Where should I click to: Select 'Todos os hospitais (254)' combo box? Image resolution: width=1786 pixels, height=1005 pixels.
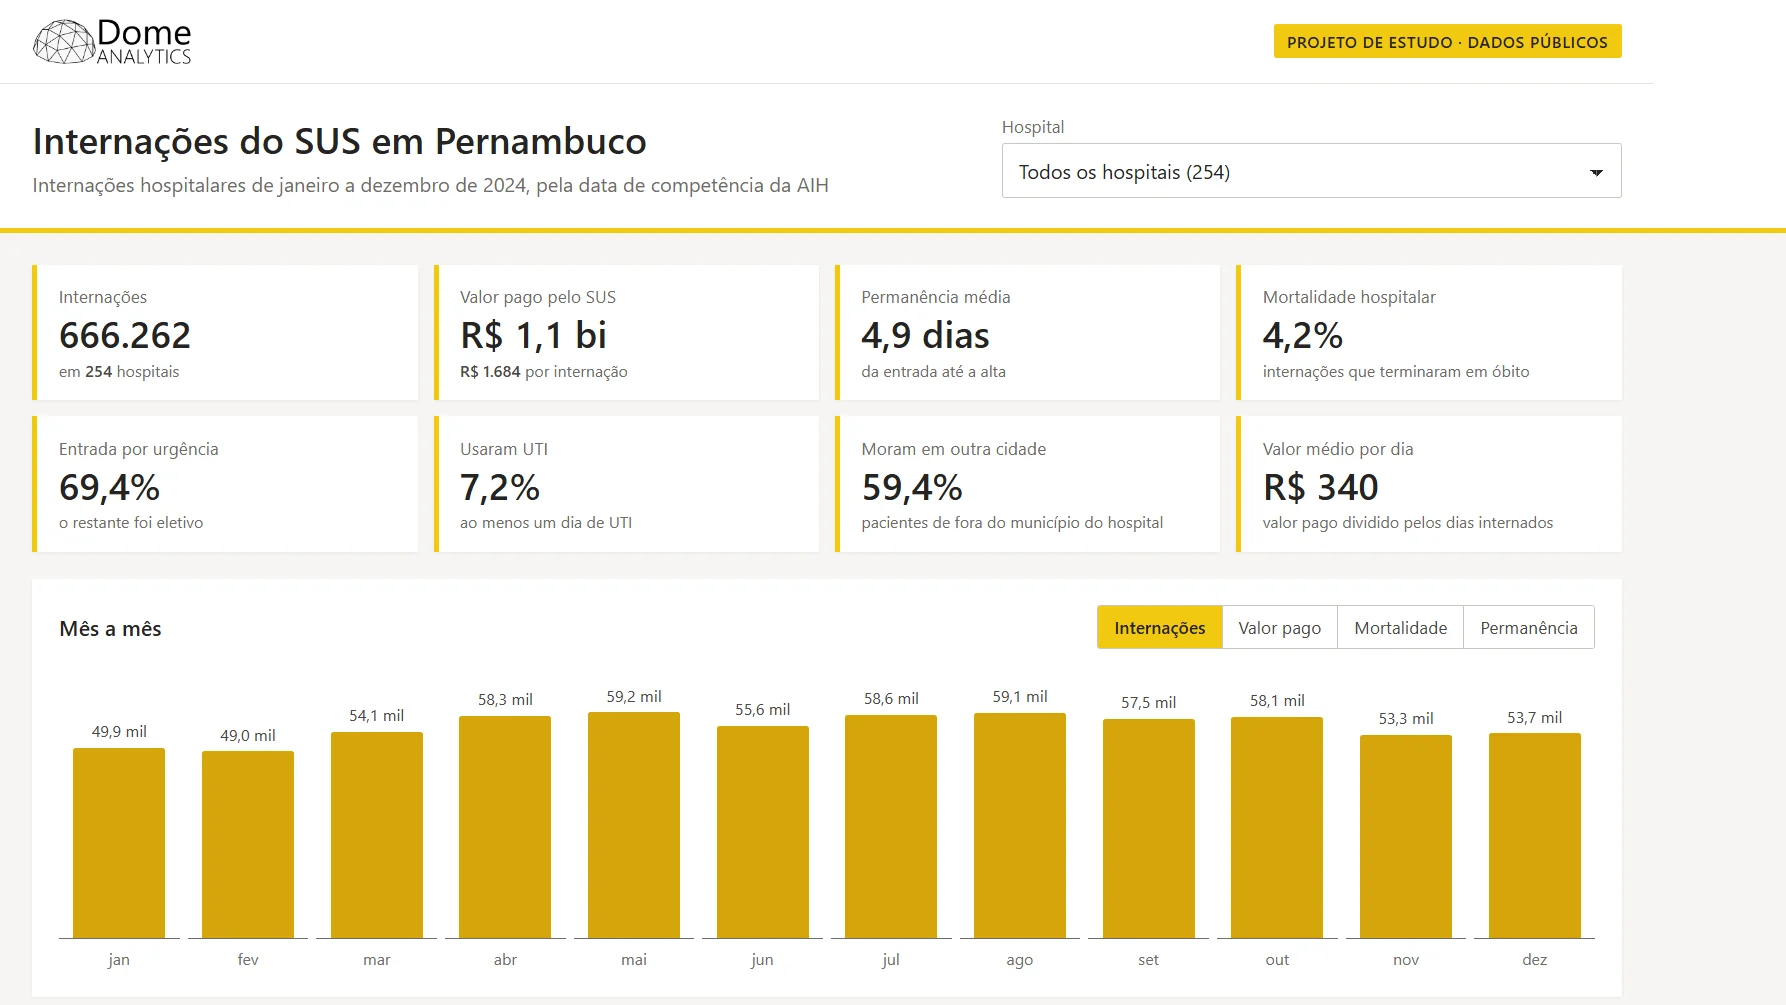click(x=1311, y=171)
